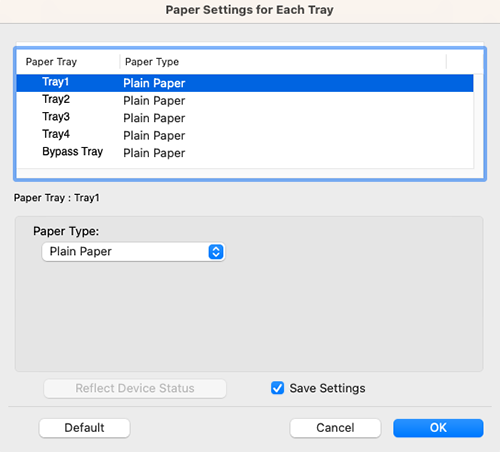This screenshot has width=500, height=452.
Task: Select the Tray3 row
Action: [x=245, y=118]
